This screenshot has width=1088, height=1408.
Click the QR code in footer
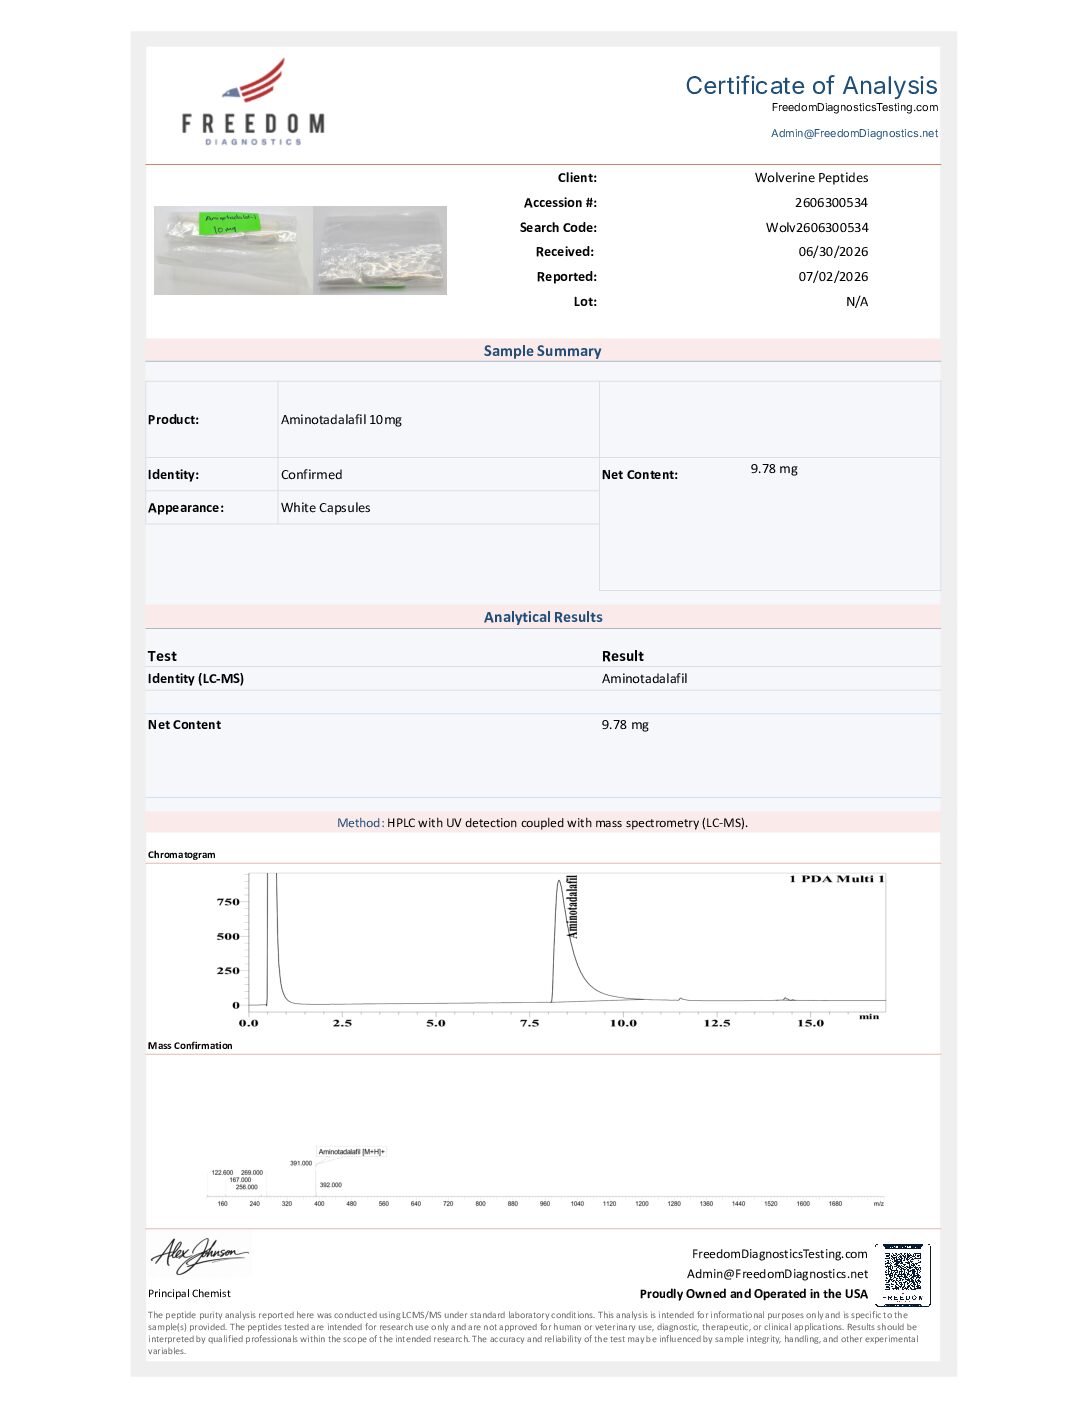(903, 1275)
